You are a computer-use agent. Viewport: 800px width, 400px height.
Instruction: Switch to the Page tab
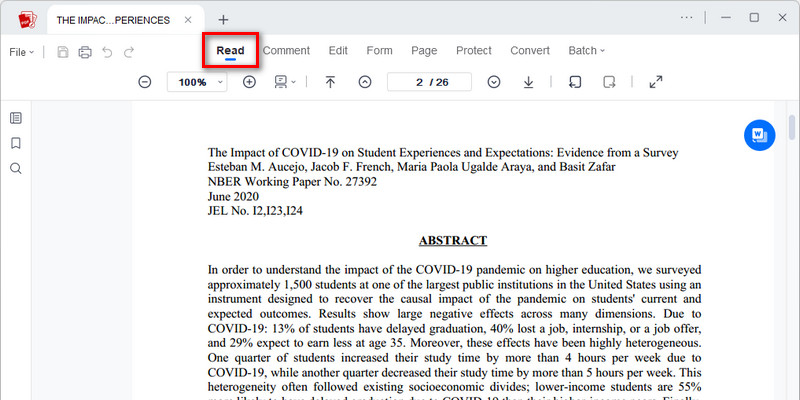click(424, 51)
